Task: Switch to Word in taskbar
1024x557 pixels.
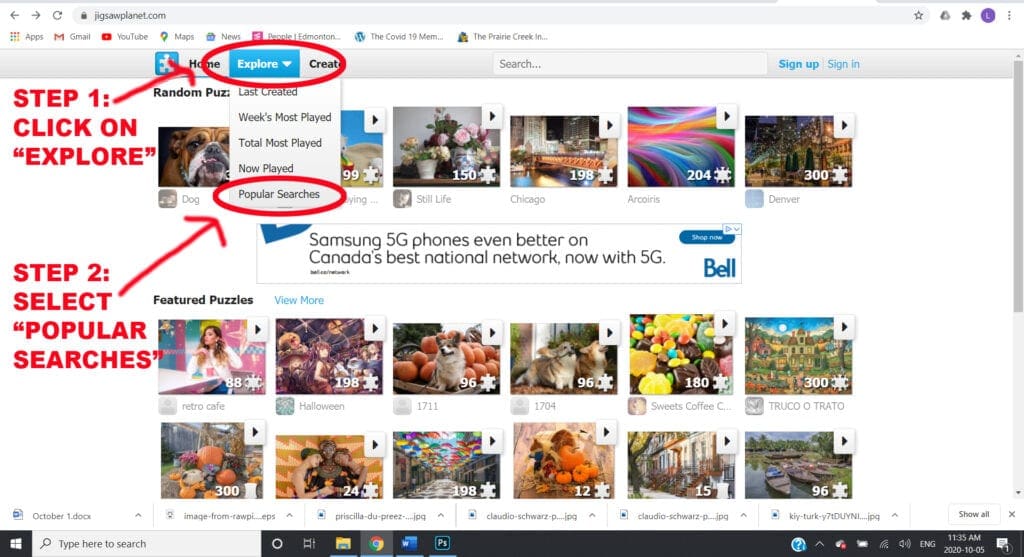Action: [409, 543]
